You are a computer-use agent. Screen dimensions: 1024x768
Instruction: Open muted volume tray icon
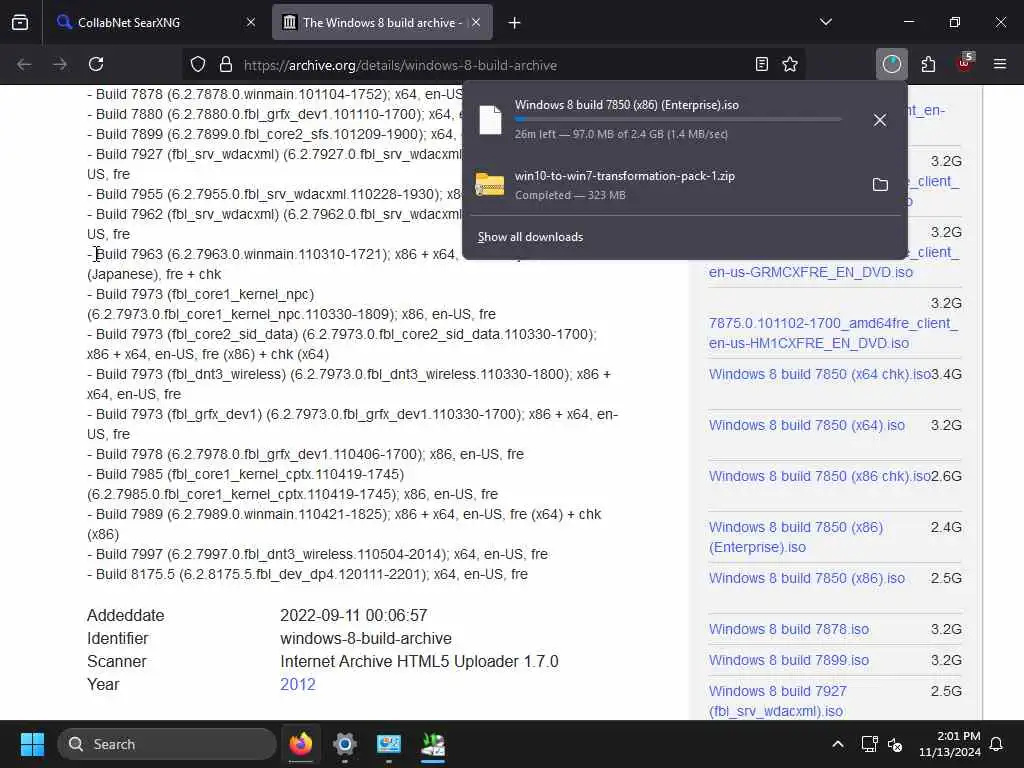click(895, 744)
